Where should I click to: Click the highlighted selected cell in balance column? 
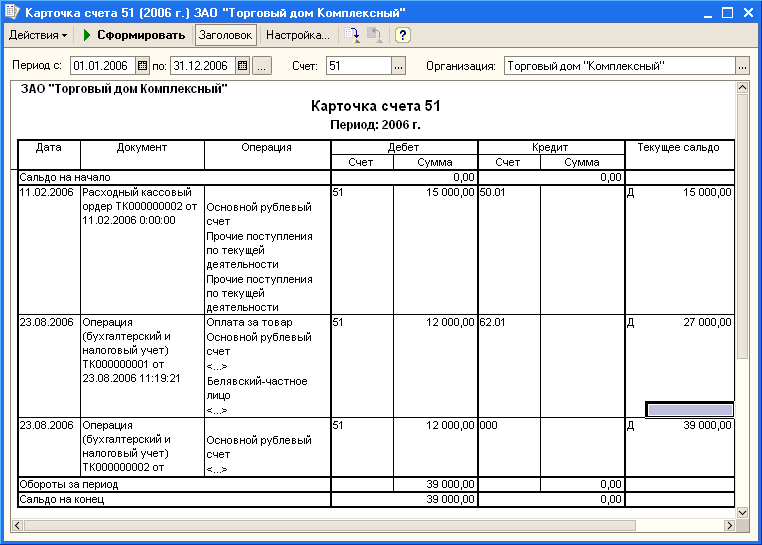[690, 409]
